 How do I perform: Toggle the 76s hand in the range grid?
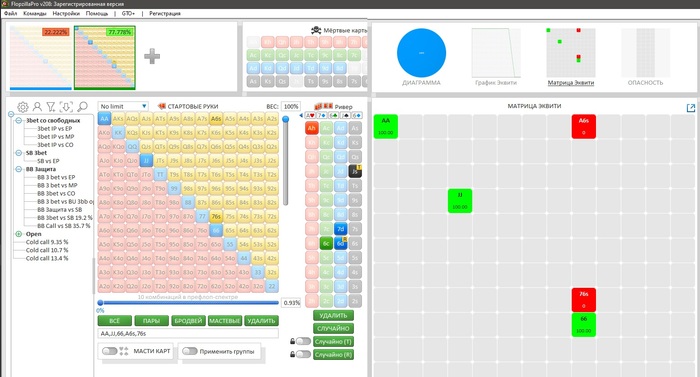216,216
